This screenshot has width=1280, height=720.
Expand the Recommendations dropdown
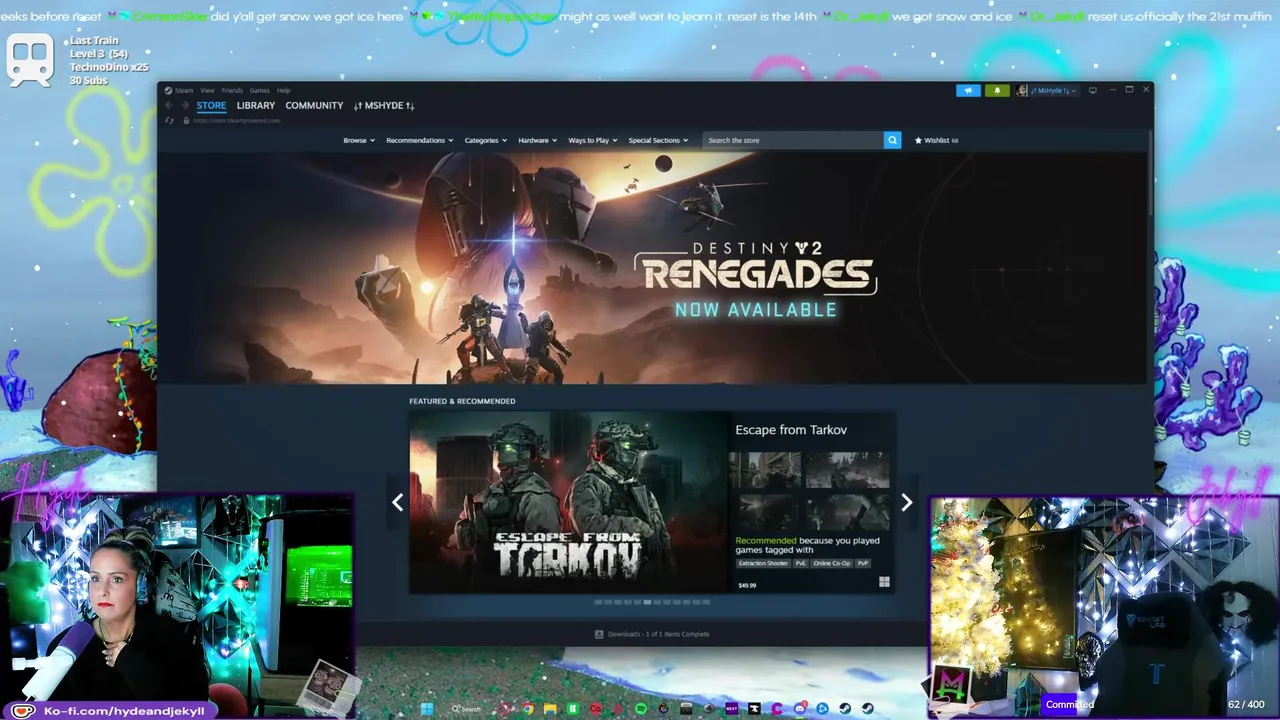(x=420, y=140)
